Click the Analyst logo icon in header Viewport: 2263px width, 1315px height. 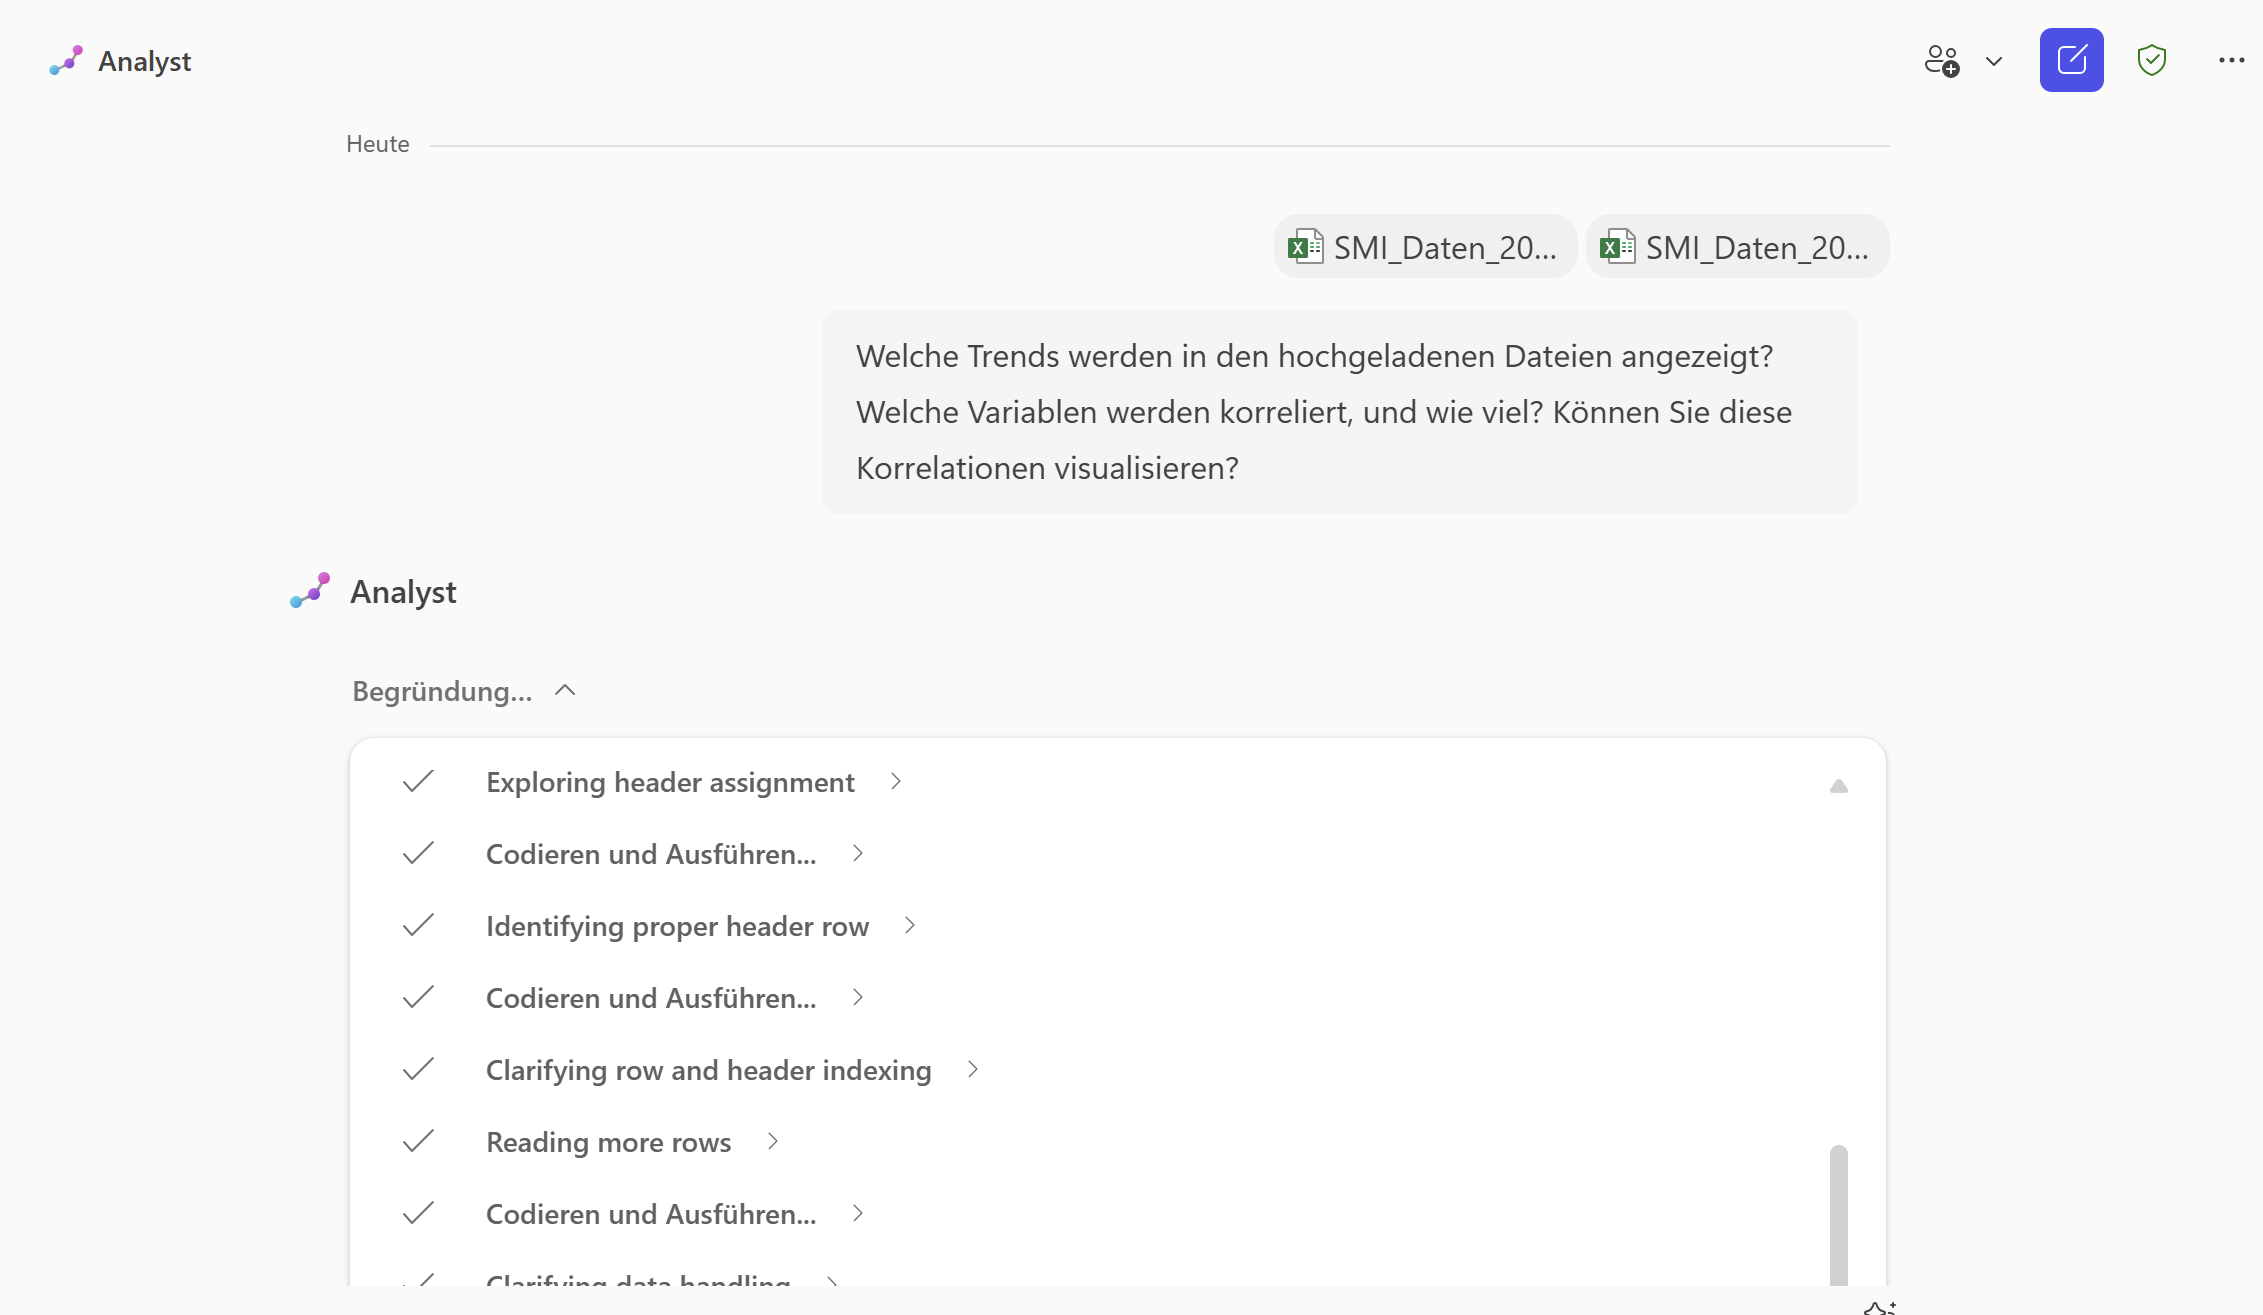64,60
